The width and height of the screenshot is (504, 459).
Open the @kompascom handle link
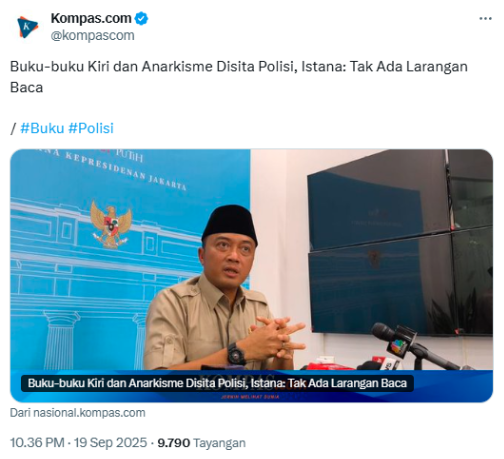pos(92,35)
